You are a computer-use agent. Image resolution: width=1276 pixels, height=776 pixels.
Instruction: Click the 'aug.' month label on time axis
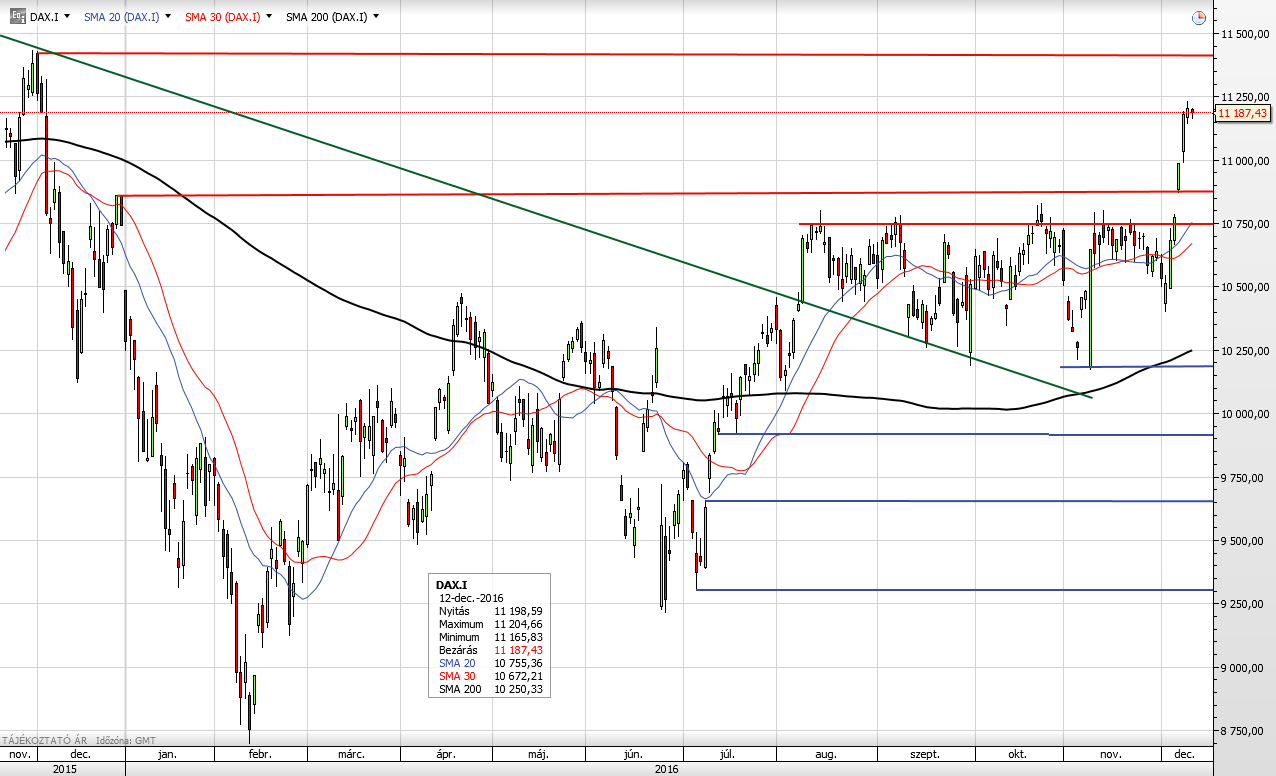coord(826,754)
